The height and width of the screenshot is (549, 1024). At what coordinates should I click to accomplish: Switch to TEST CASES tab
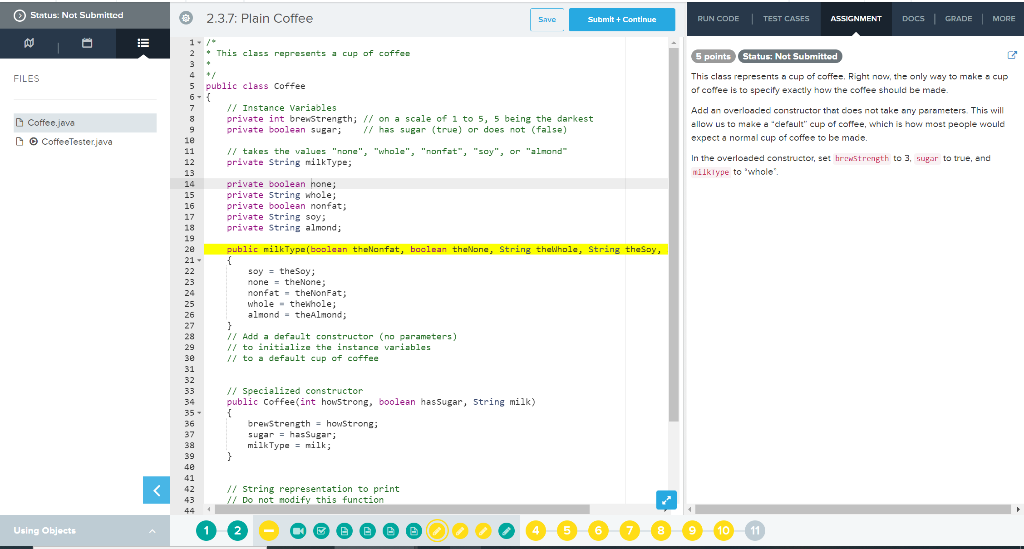[786, 18]
